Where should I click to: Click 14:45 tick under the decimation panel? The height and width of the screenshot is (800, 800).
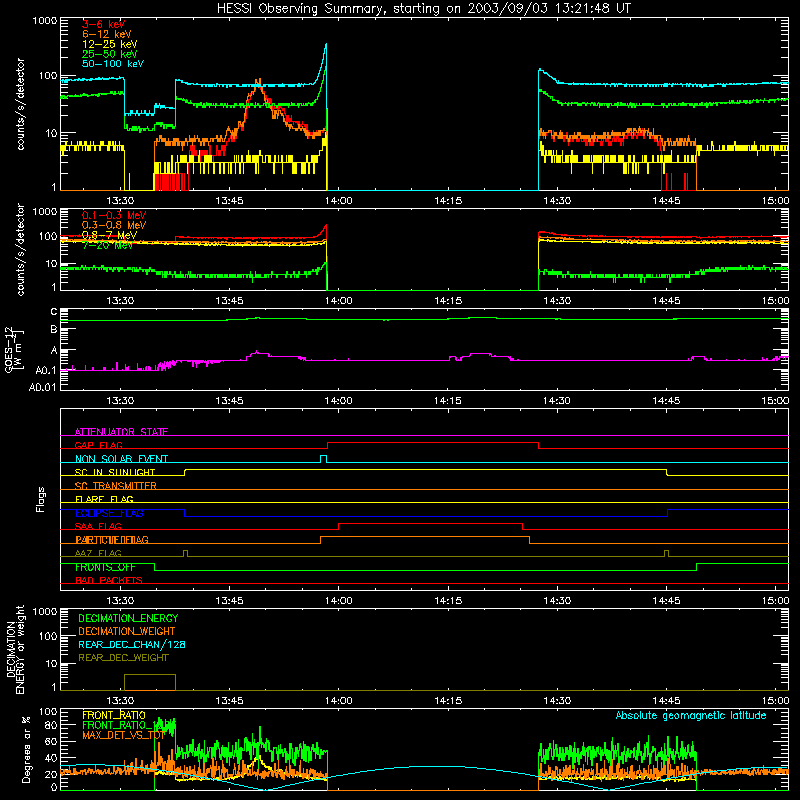[666, 701]
